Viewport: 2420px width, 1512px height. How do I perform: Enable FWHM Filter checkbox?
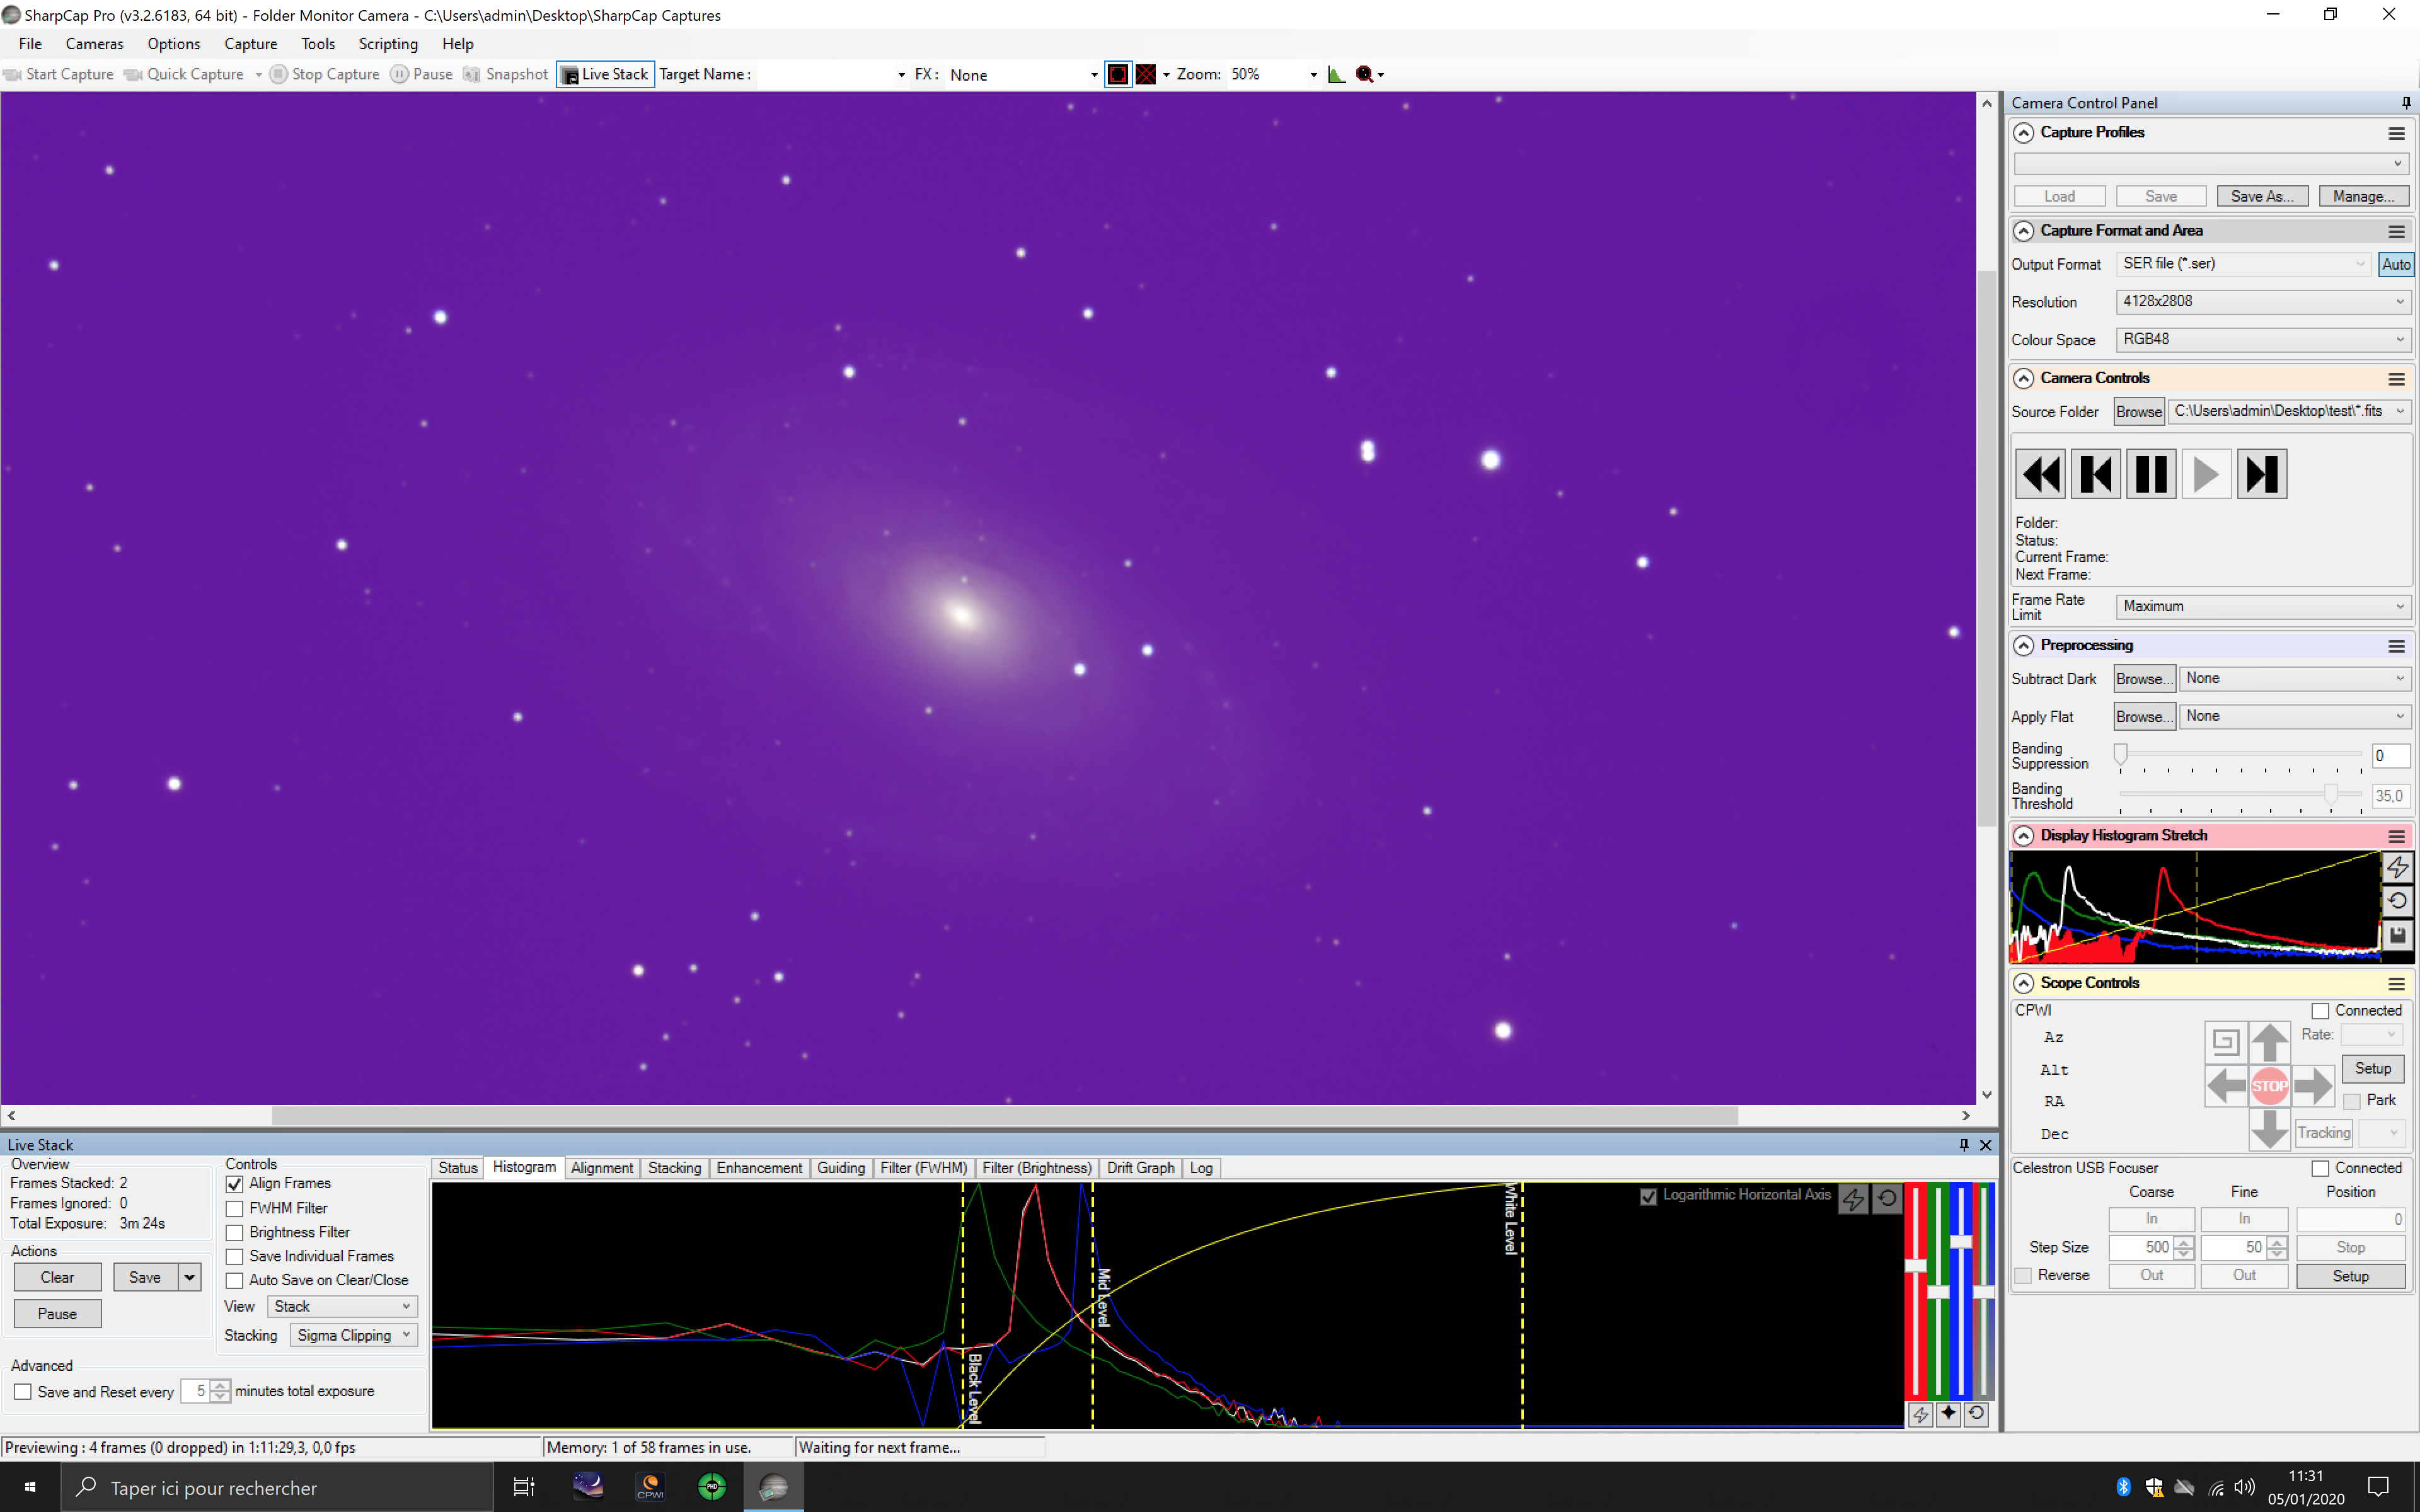pos(235,1208)
